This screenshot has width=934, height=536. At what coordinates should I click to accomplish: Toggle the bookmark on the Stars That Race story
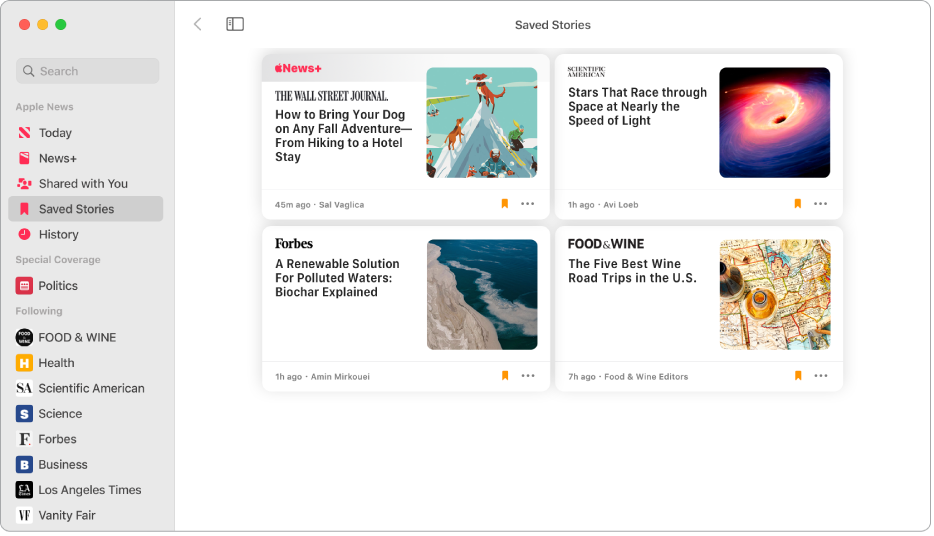point(798,204)
